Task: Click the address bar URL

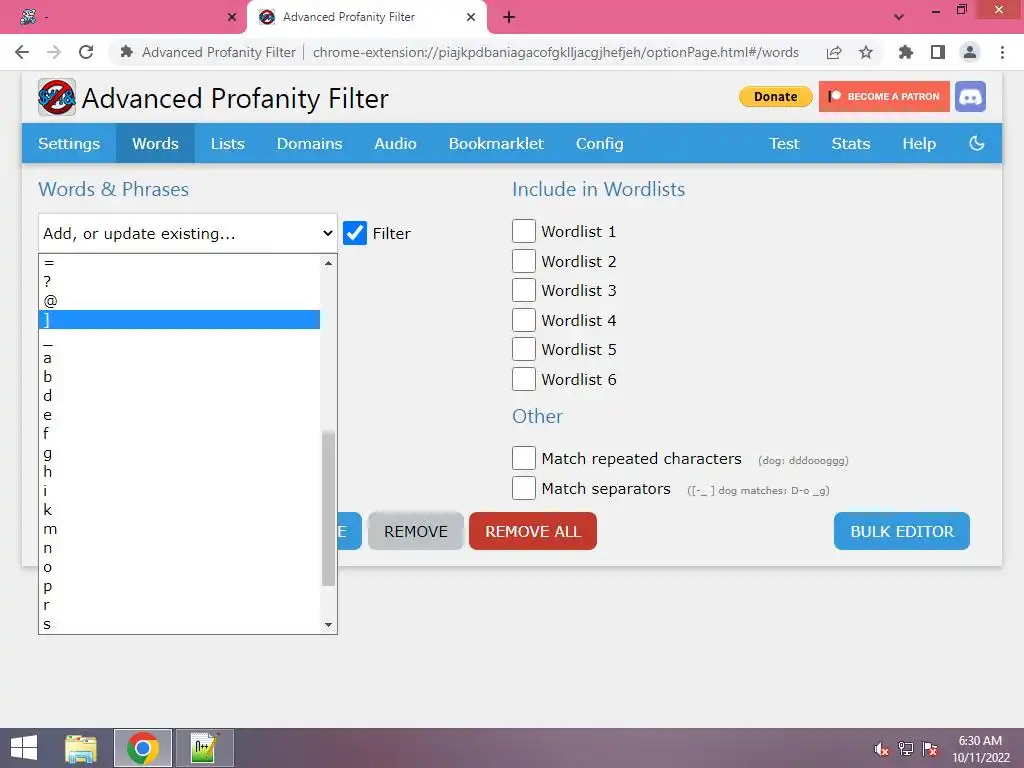Action: tap(555, 52)
